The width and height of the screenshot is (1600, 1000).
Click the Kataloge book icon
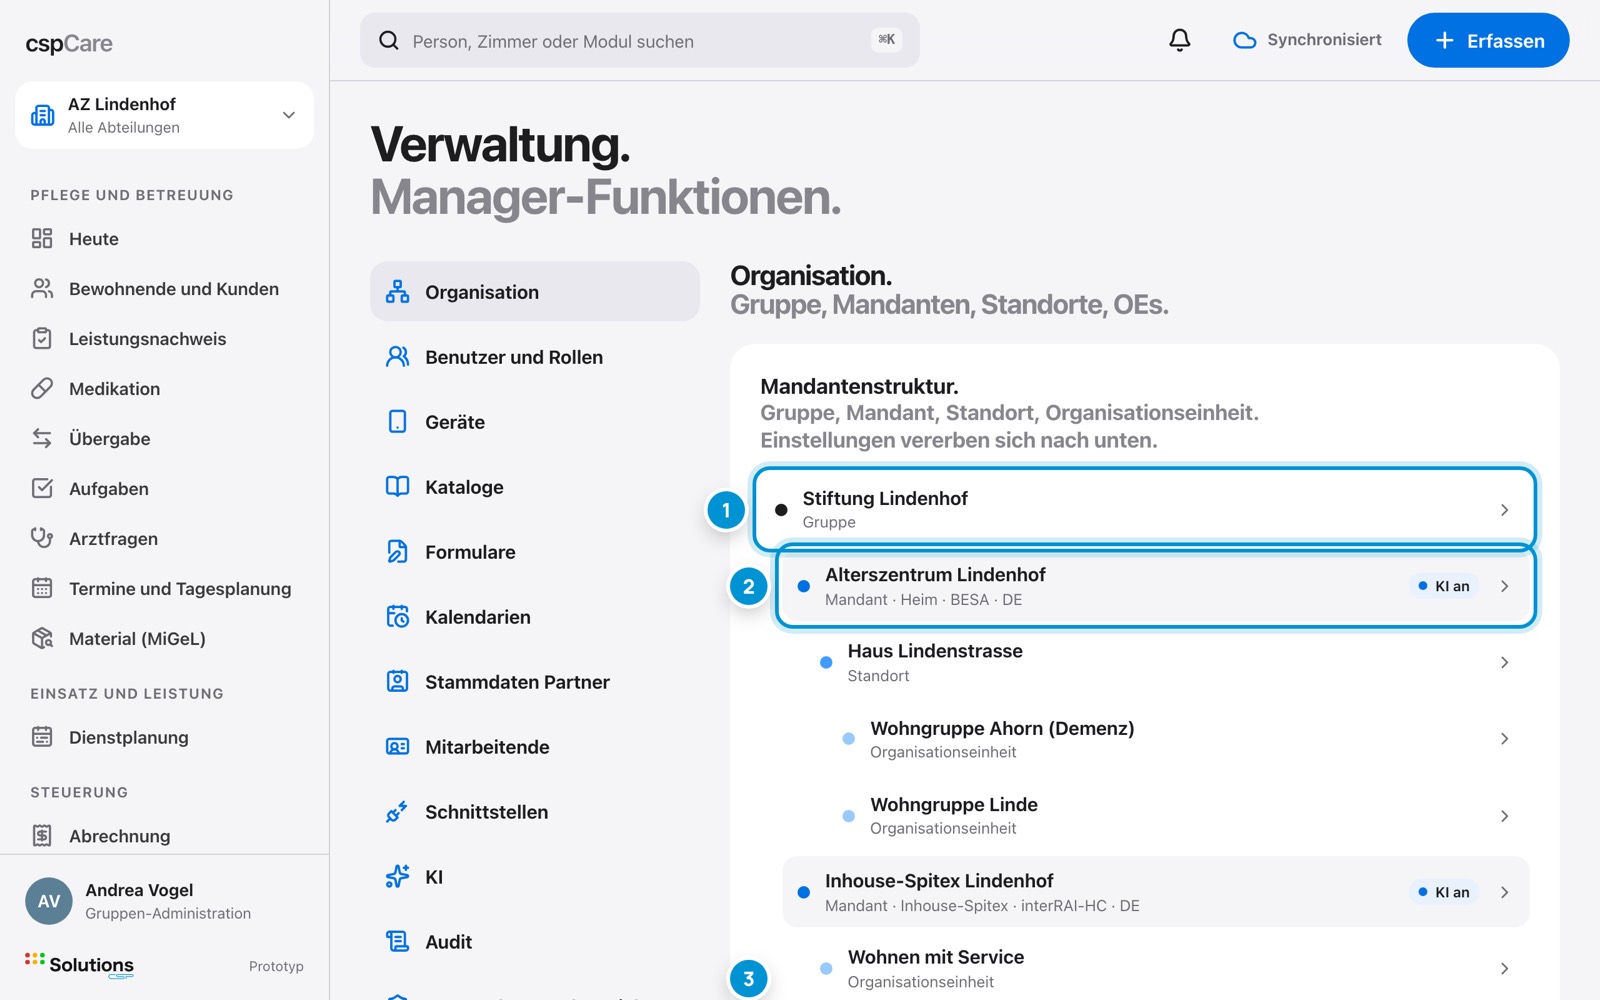[x=397, y=486]
